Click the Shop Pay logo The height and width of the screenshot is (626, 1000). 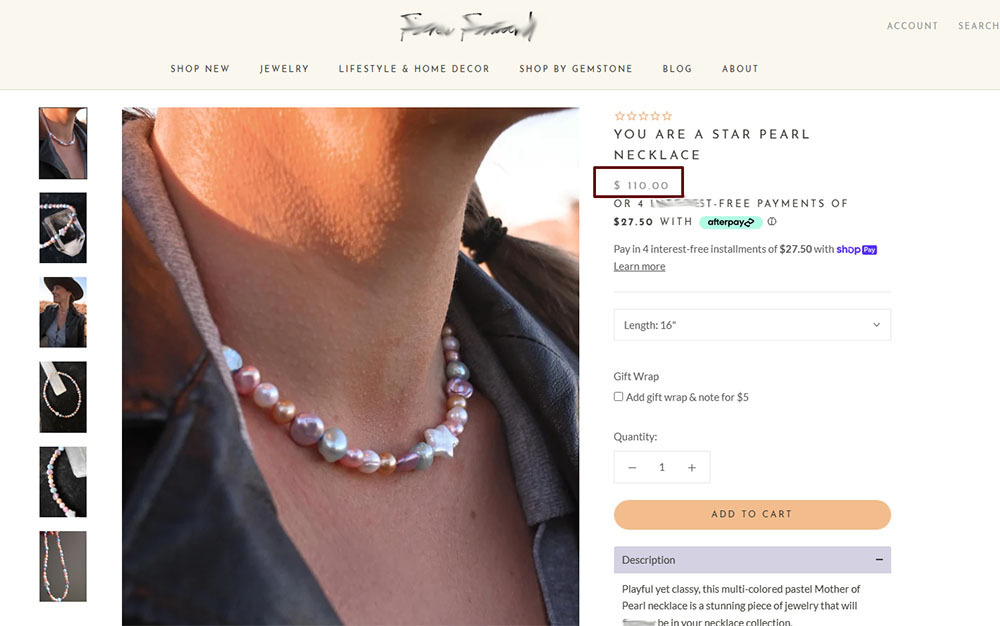pyautogui.click(x=857, y=249)
